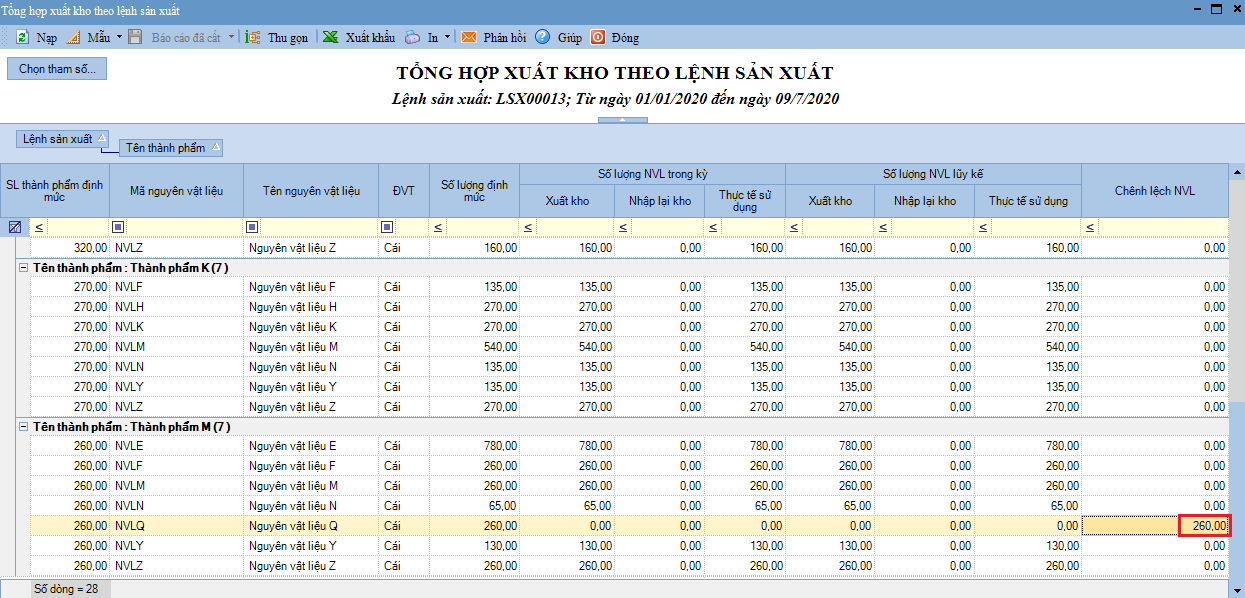Click the In printer icon
Image resolution: width=1245 pixels, height=598 pixels.
pyautogui.click(x=413, y=37)
